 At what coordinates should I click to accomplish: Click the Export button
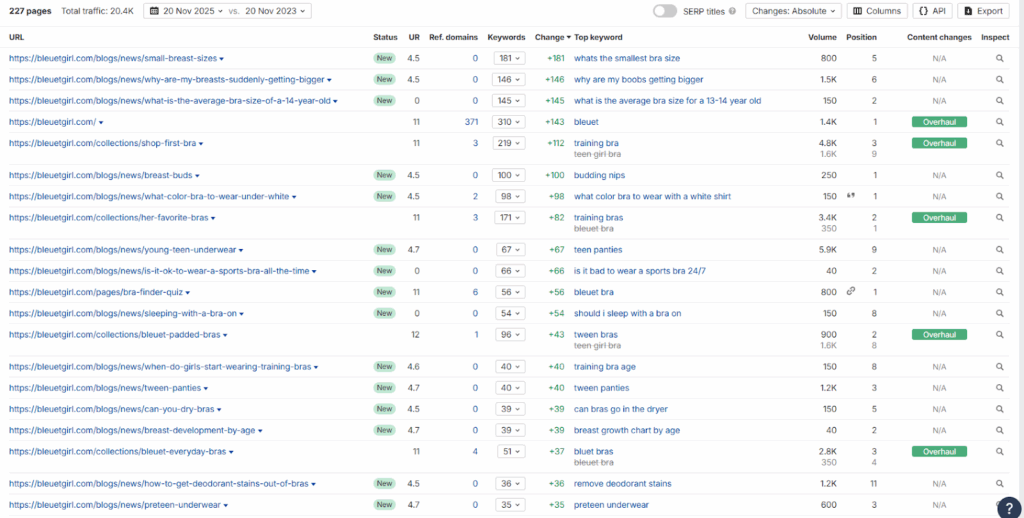983,11
